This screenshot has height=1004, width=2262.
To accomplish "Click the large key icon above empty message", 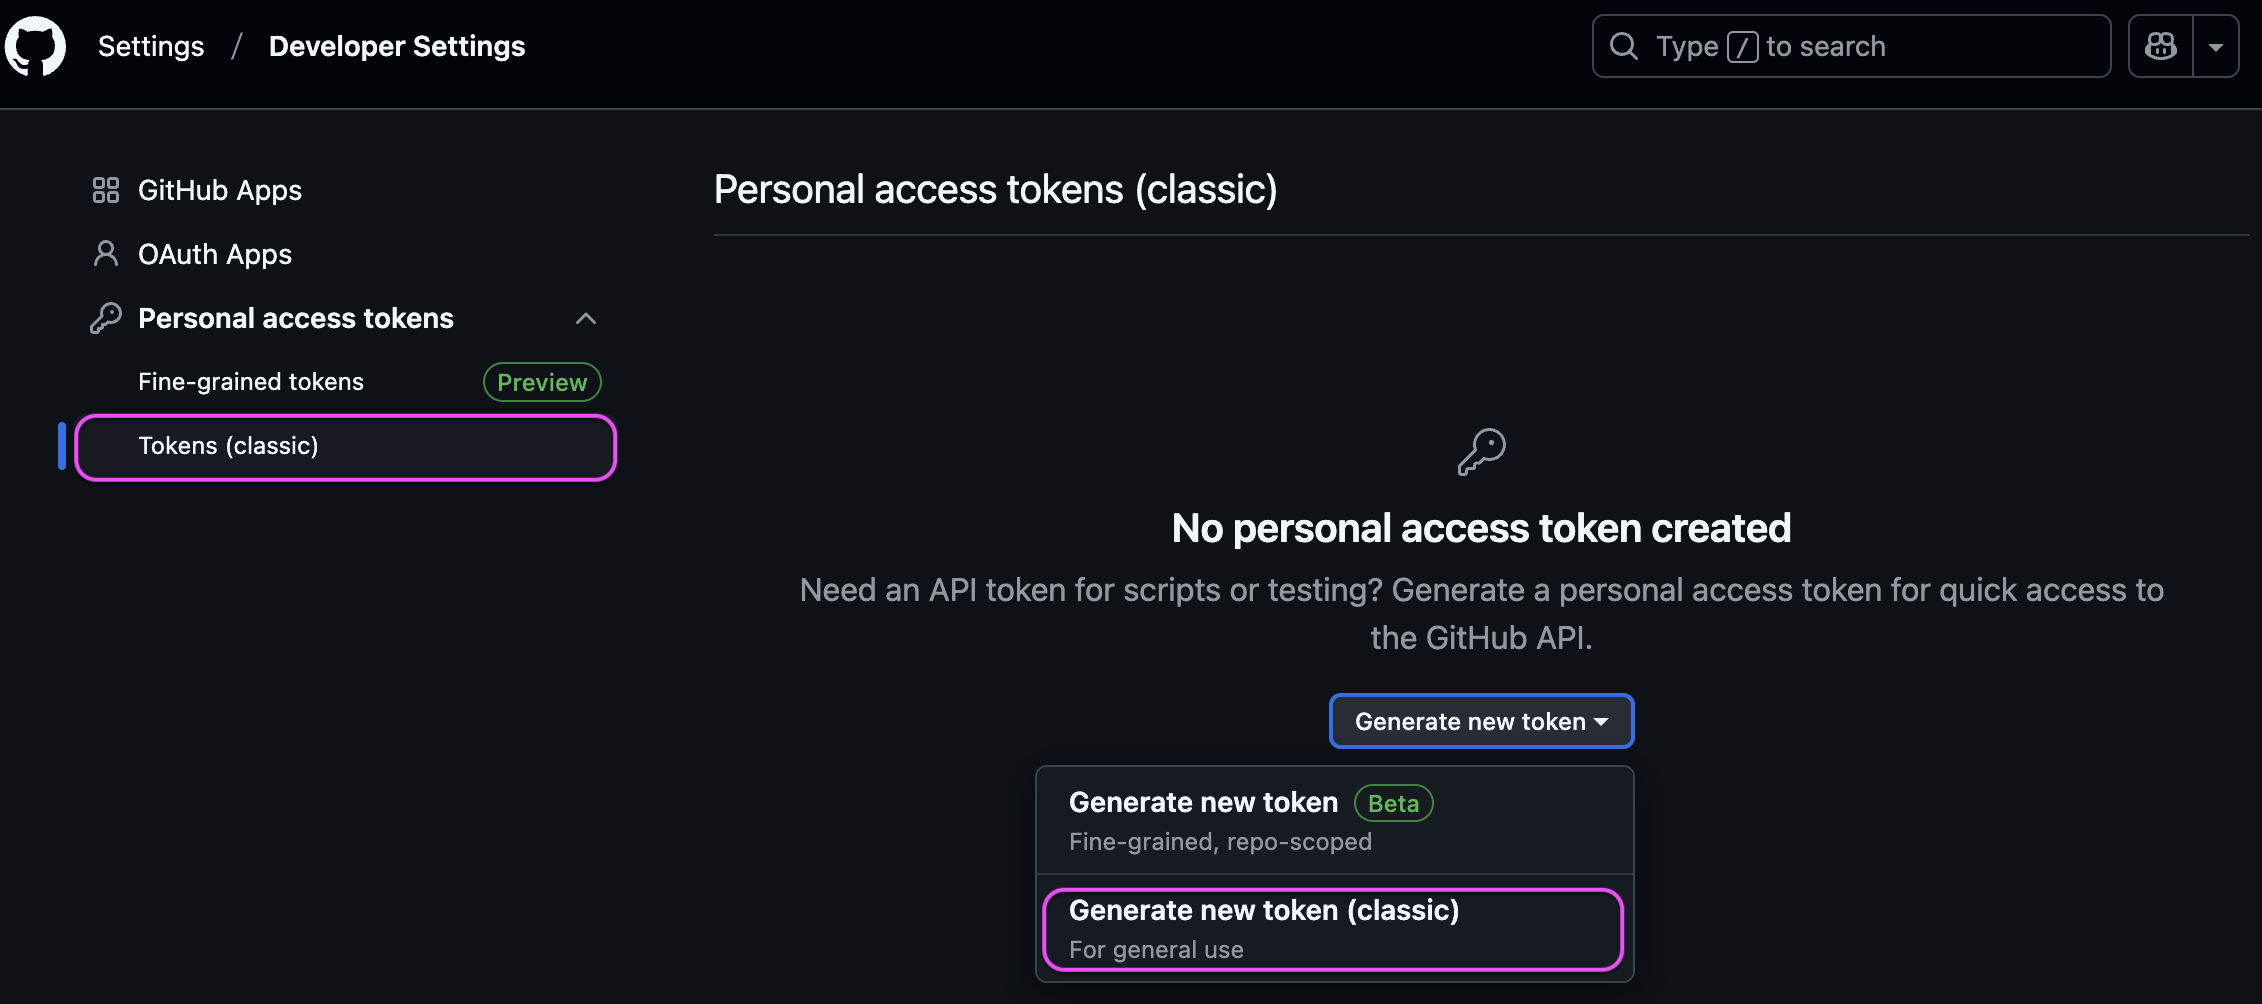I will point(1481,452).
